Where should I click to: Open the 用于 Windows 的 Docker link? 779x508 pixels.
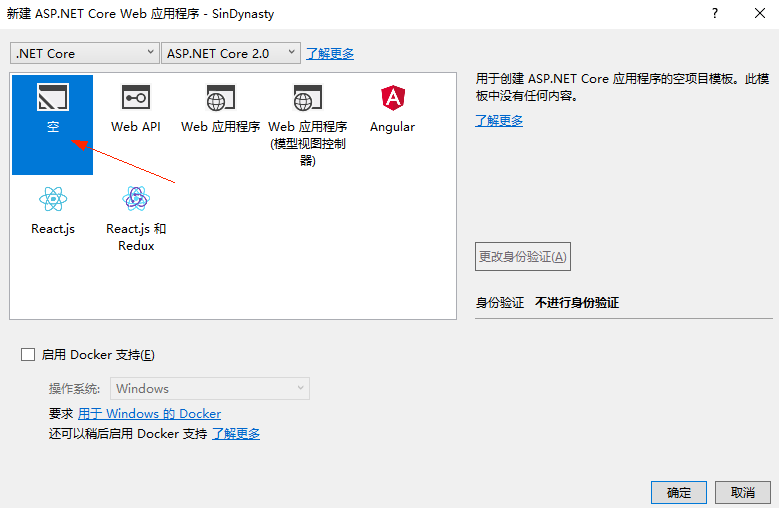[x=149, y=414]
